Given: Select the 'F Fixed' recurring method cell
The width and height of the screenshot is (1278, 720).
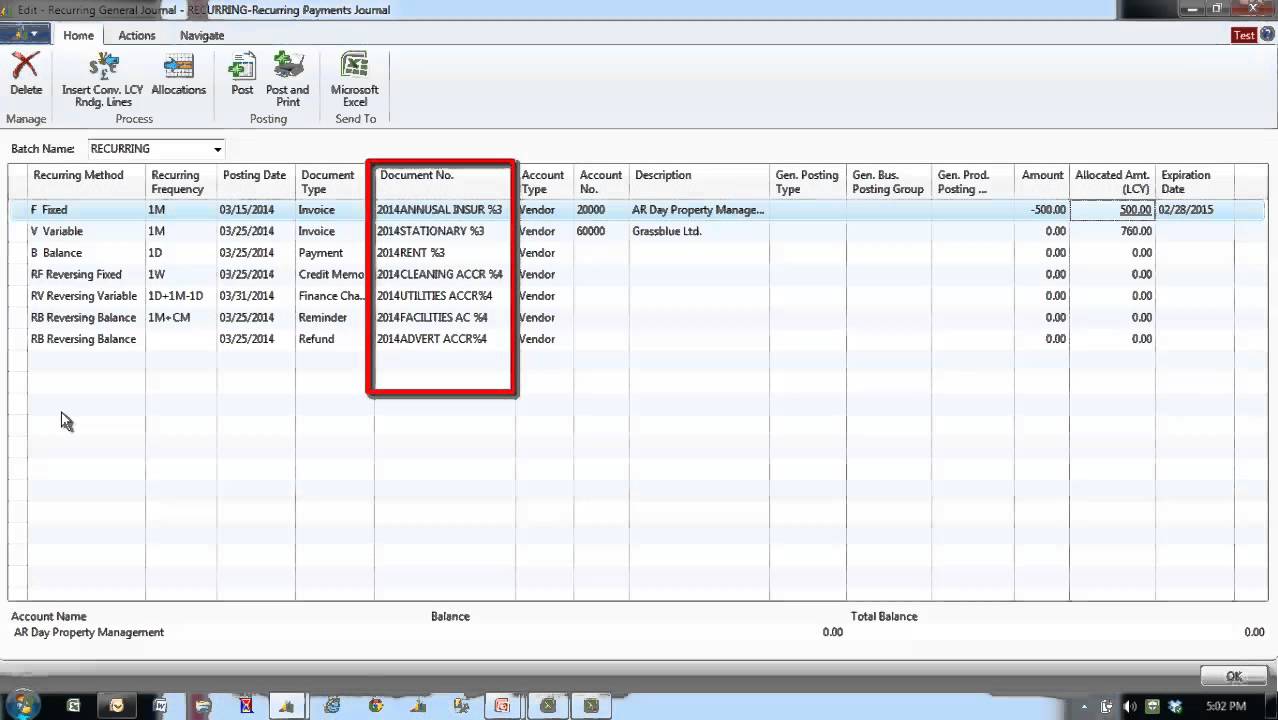Looking at the screenshot, I should (86, 210).
